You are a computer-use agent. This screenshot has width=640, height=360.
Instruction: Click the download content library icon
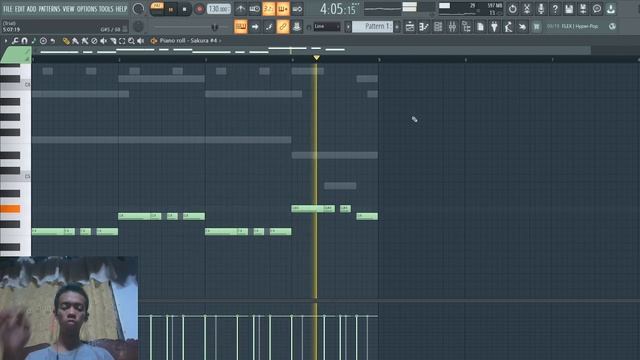[x=611, y=9]
